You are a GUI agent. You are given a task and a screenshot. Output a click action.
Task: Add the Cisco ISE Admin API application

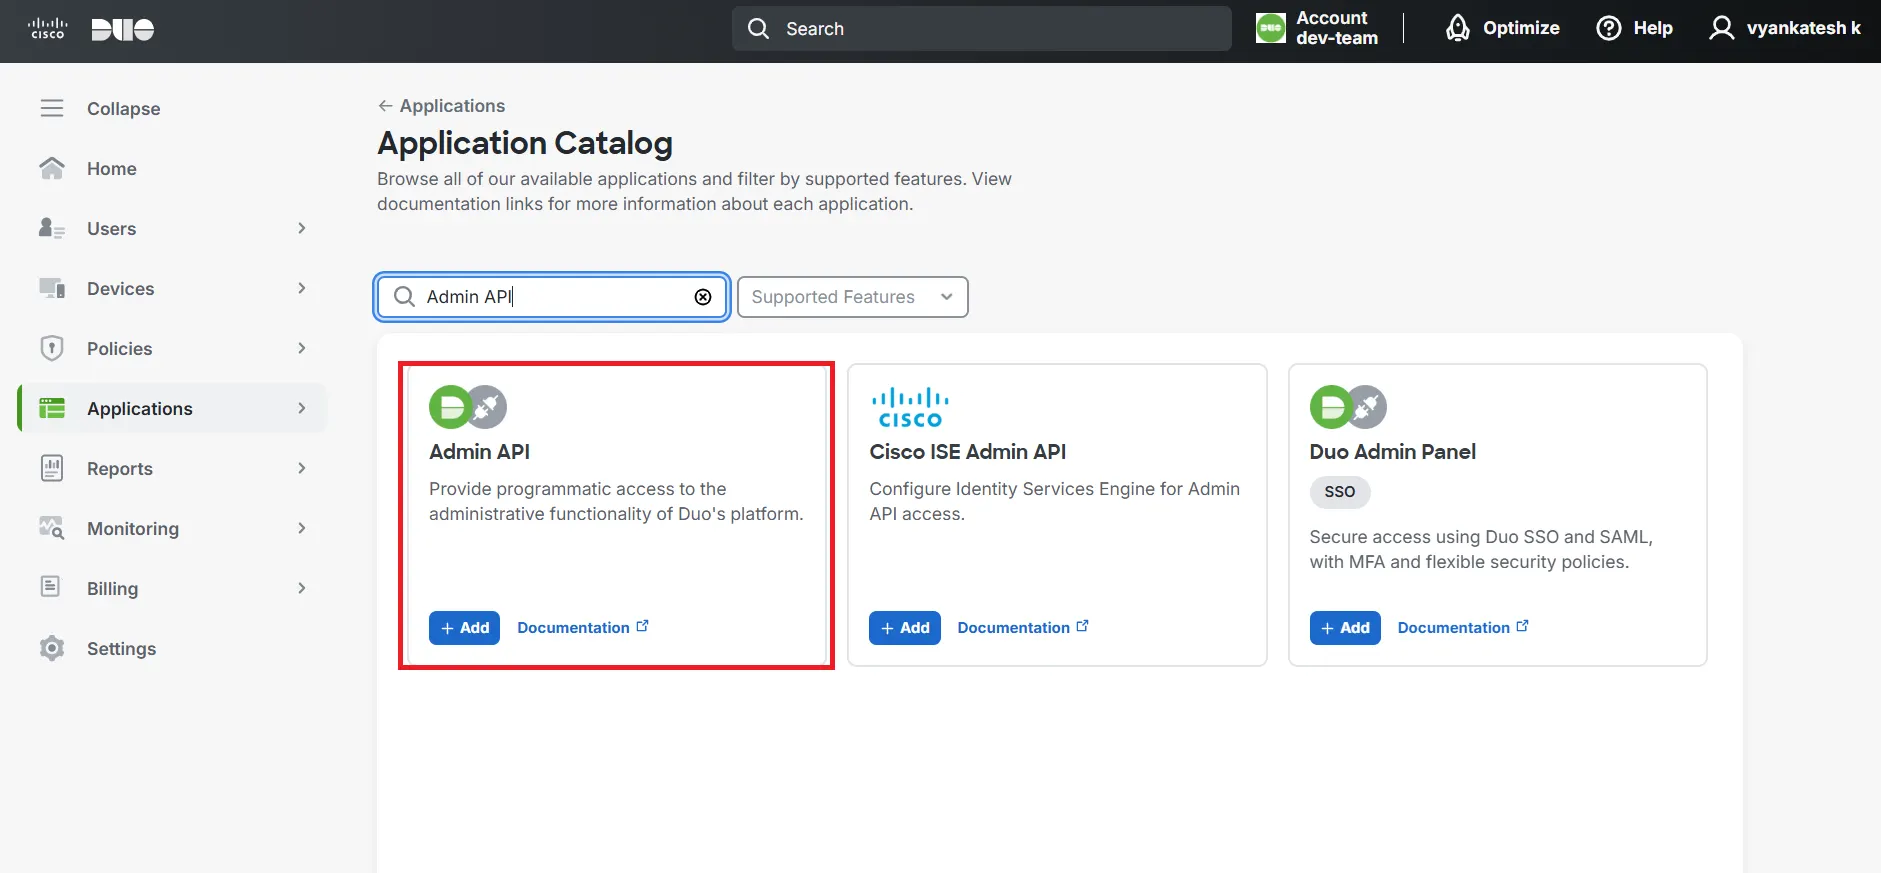(905, 628)
